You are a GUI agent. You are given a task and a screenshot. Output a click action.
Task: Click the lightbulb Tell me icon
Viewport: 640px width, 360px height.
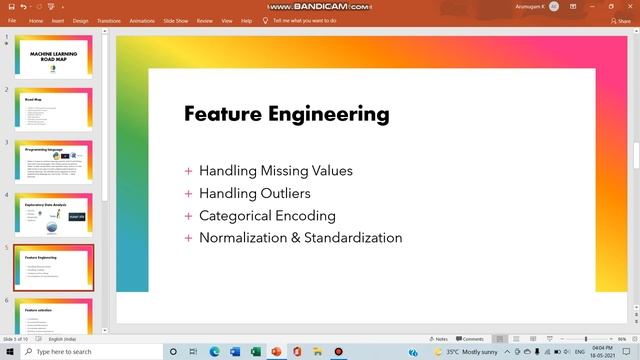[x=265, y=20]
